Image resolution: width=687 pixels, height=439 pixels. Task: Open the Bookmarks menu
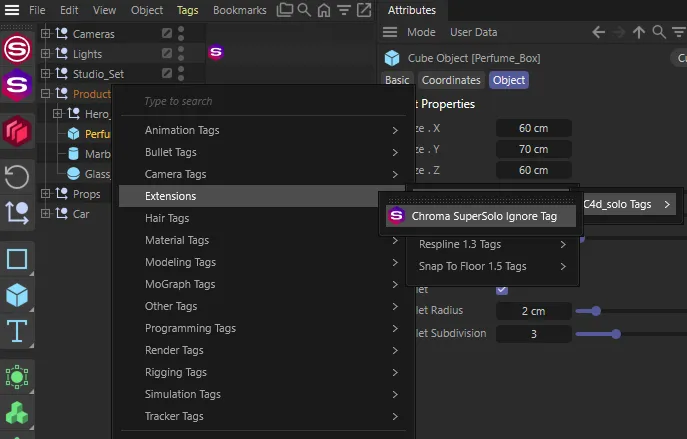(x=240, y=10)
